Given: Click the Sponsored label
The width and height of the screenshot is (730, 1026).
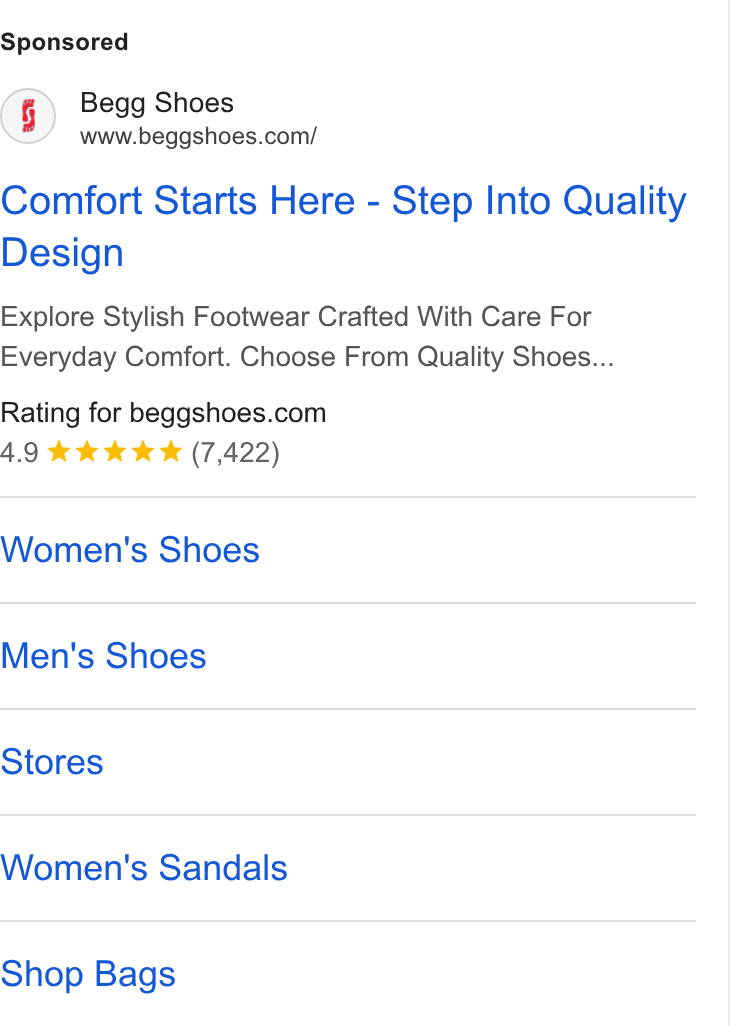Looking at the screenshot, I should [x=64, y=42].
